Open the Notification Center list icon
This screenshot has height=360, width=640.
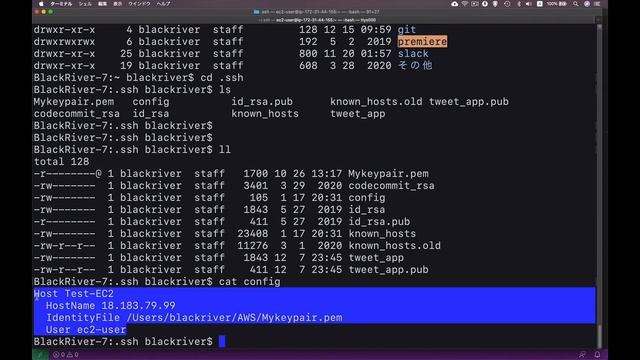[x=597, y=4]
